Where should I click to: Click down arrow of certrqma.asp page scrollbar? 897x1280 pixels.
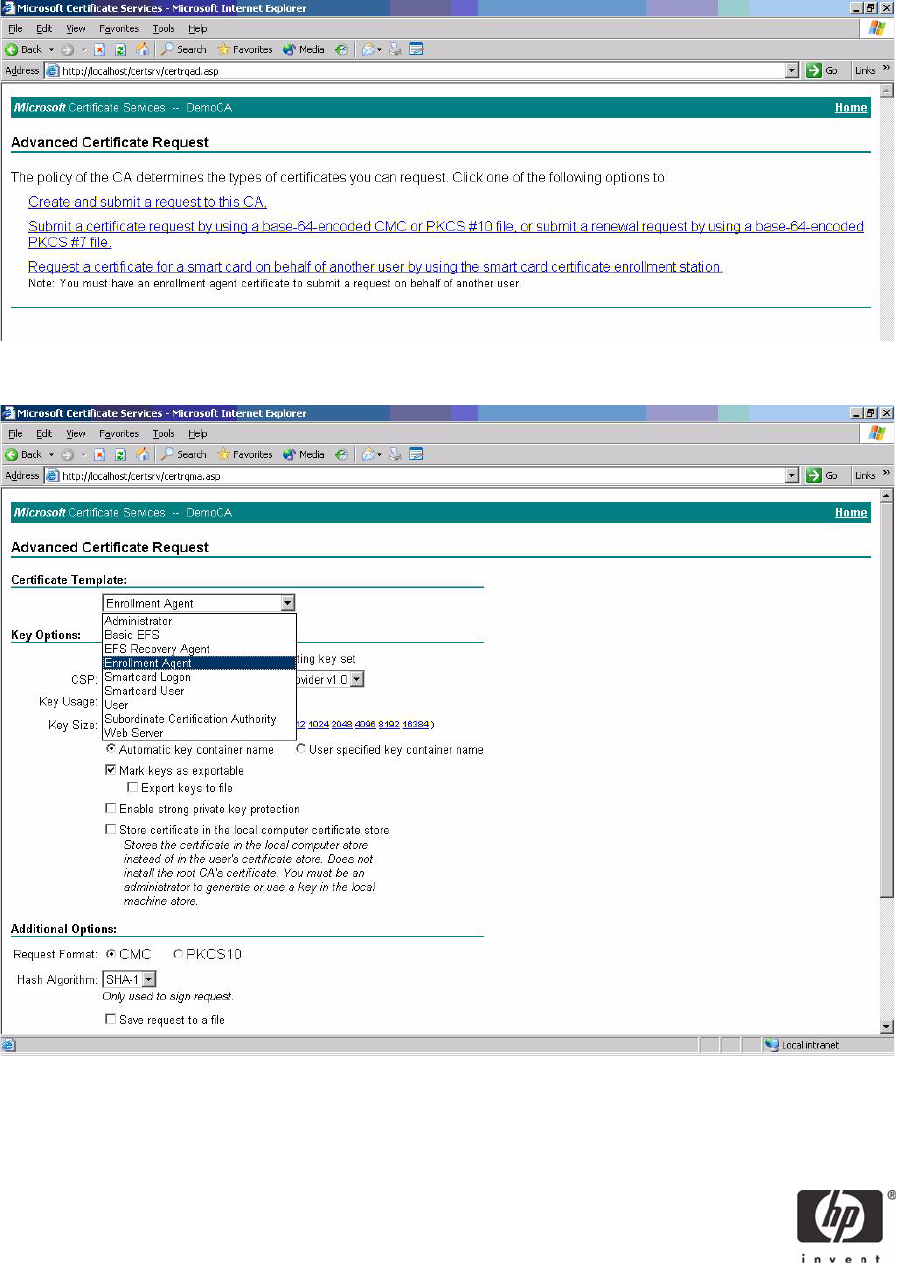point(886,1026)
